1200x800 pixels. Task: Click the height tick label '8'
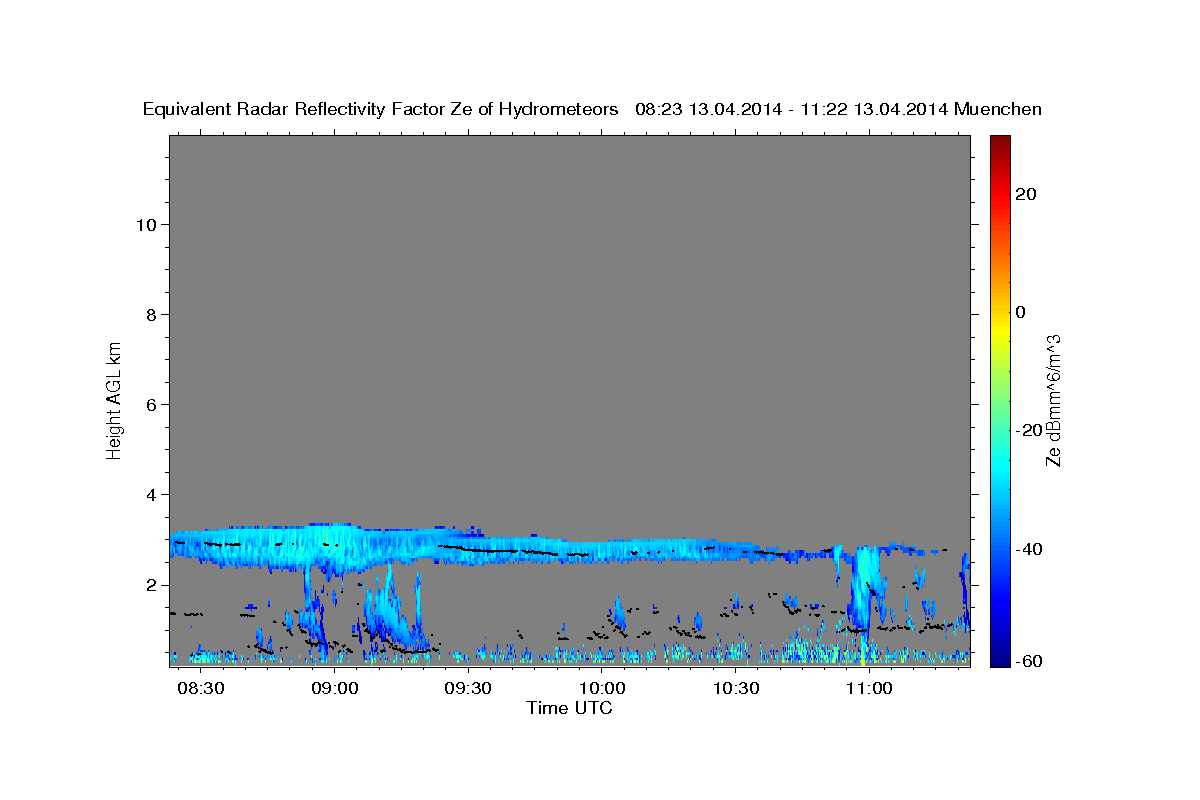(x=152, y=314)
